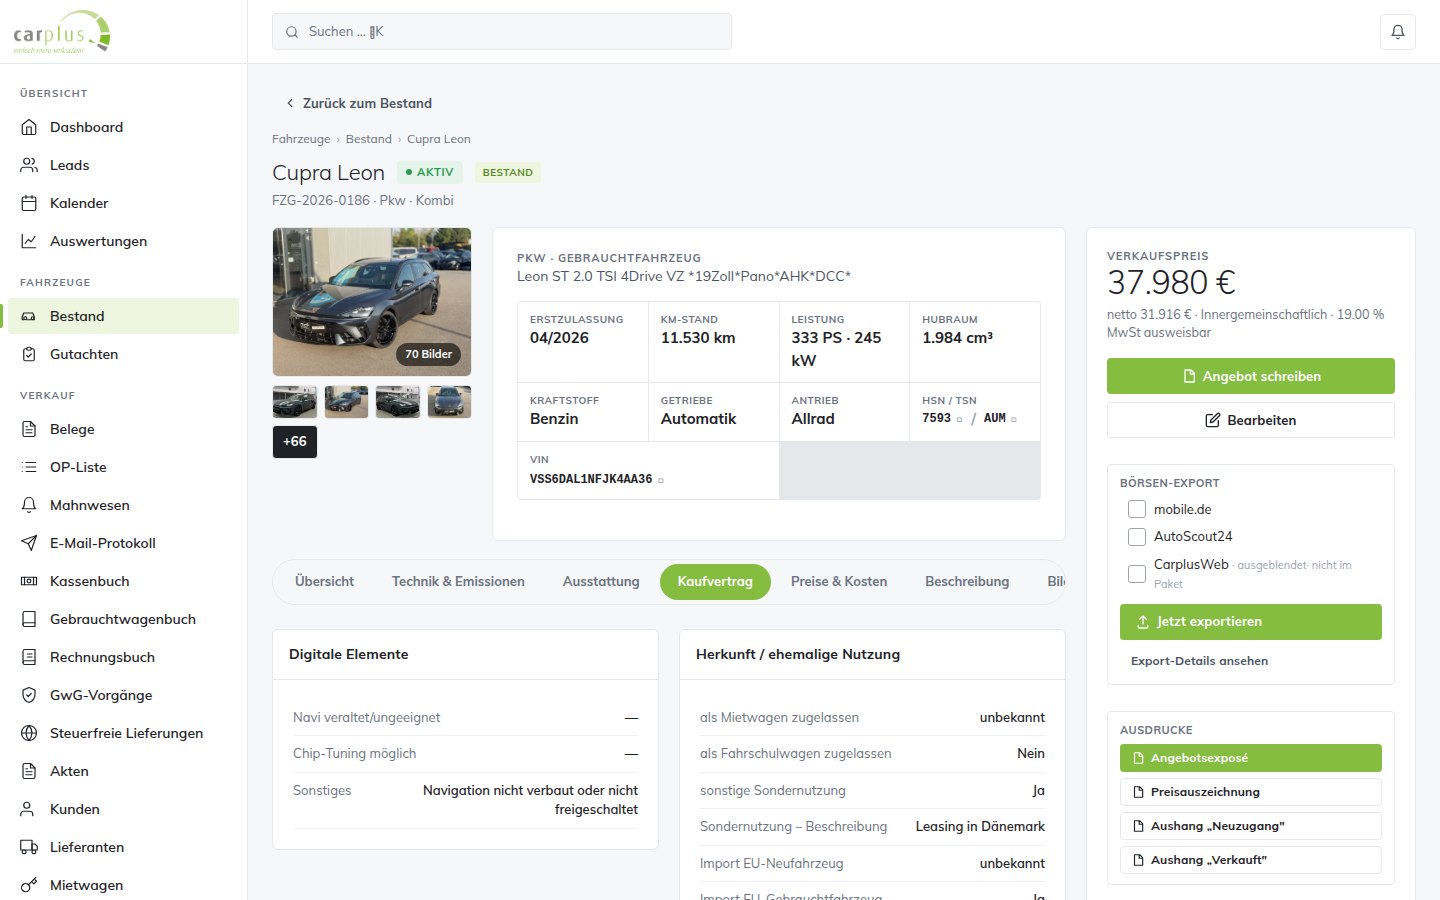Open the Kalender page
This screenshot has width=1440, height=900.
(x=123, y=203)
